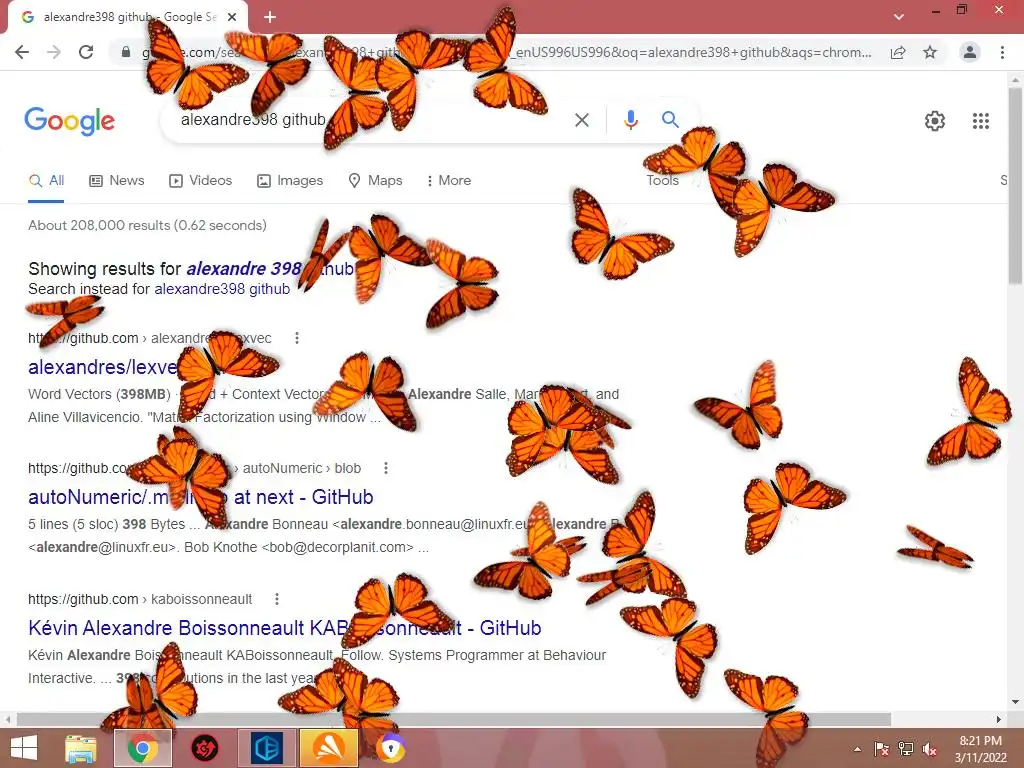The width and height of the screenshot is (1024, 768).
Task: Open options for the kaboissonneault result
Action: coord(277,599)
